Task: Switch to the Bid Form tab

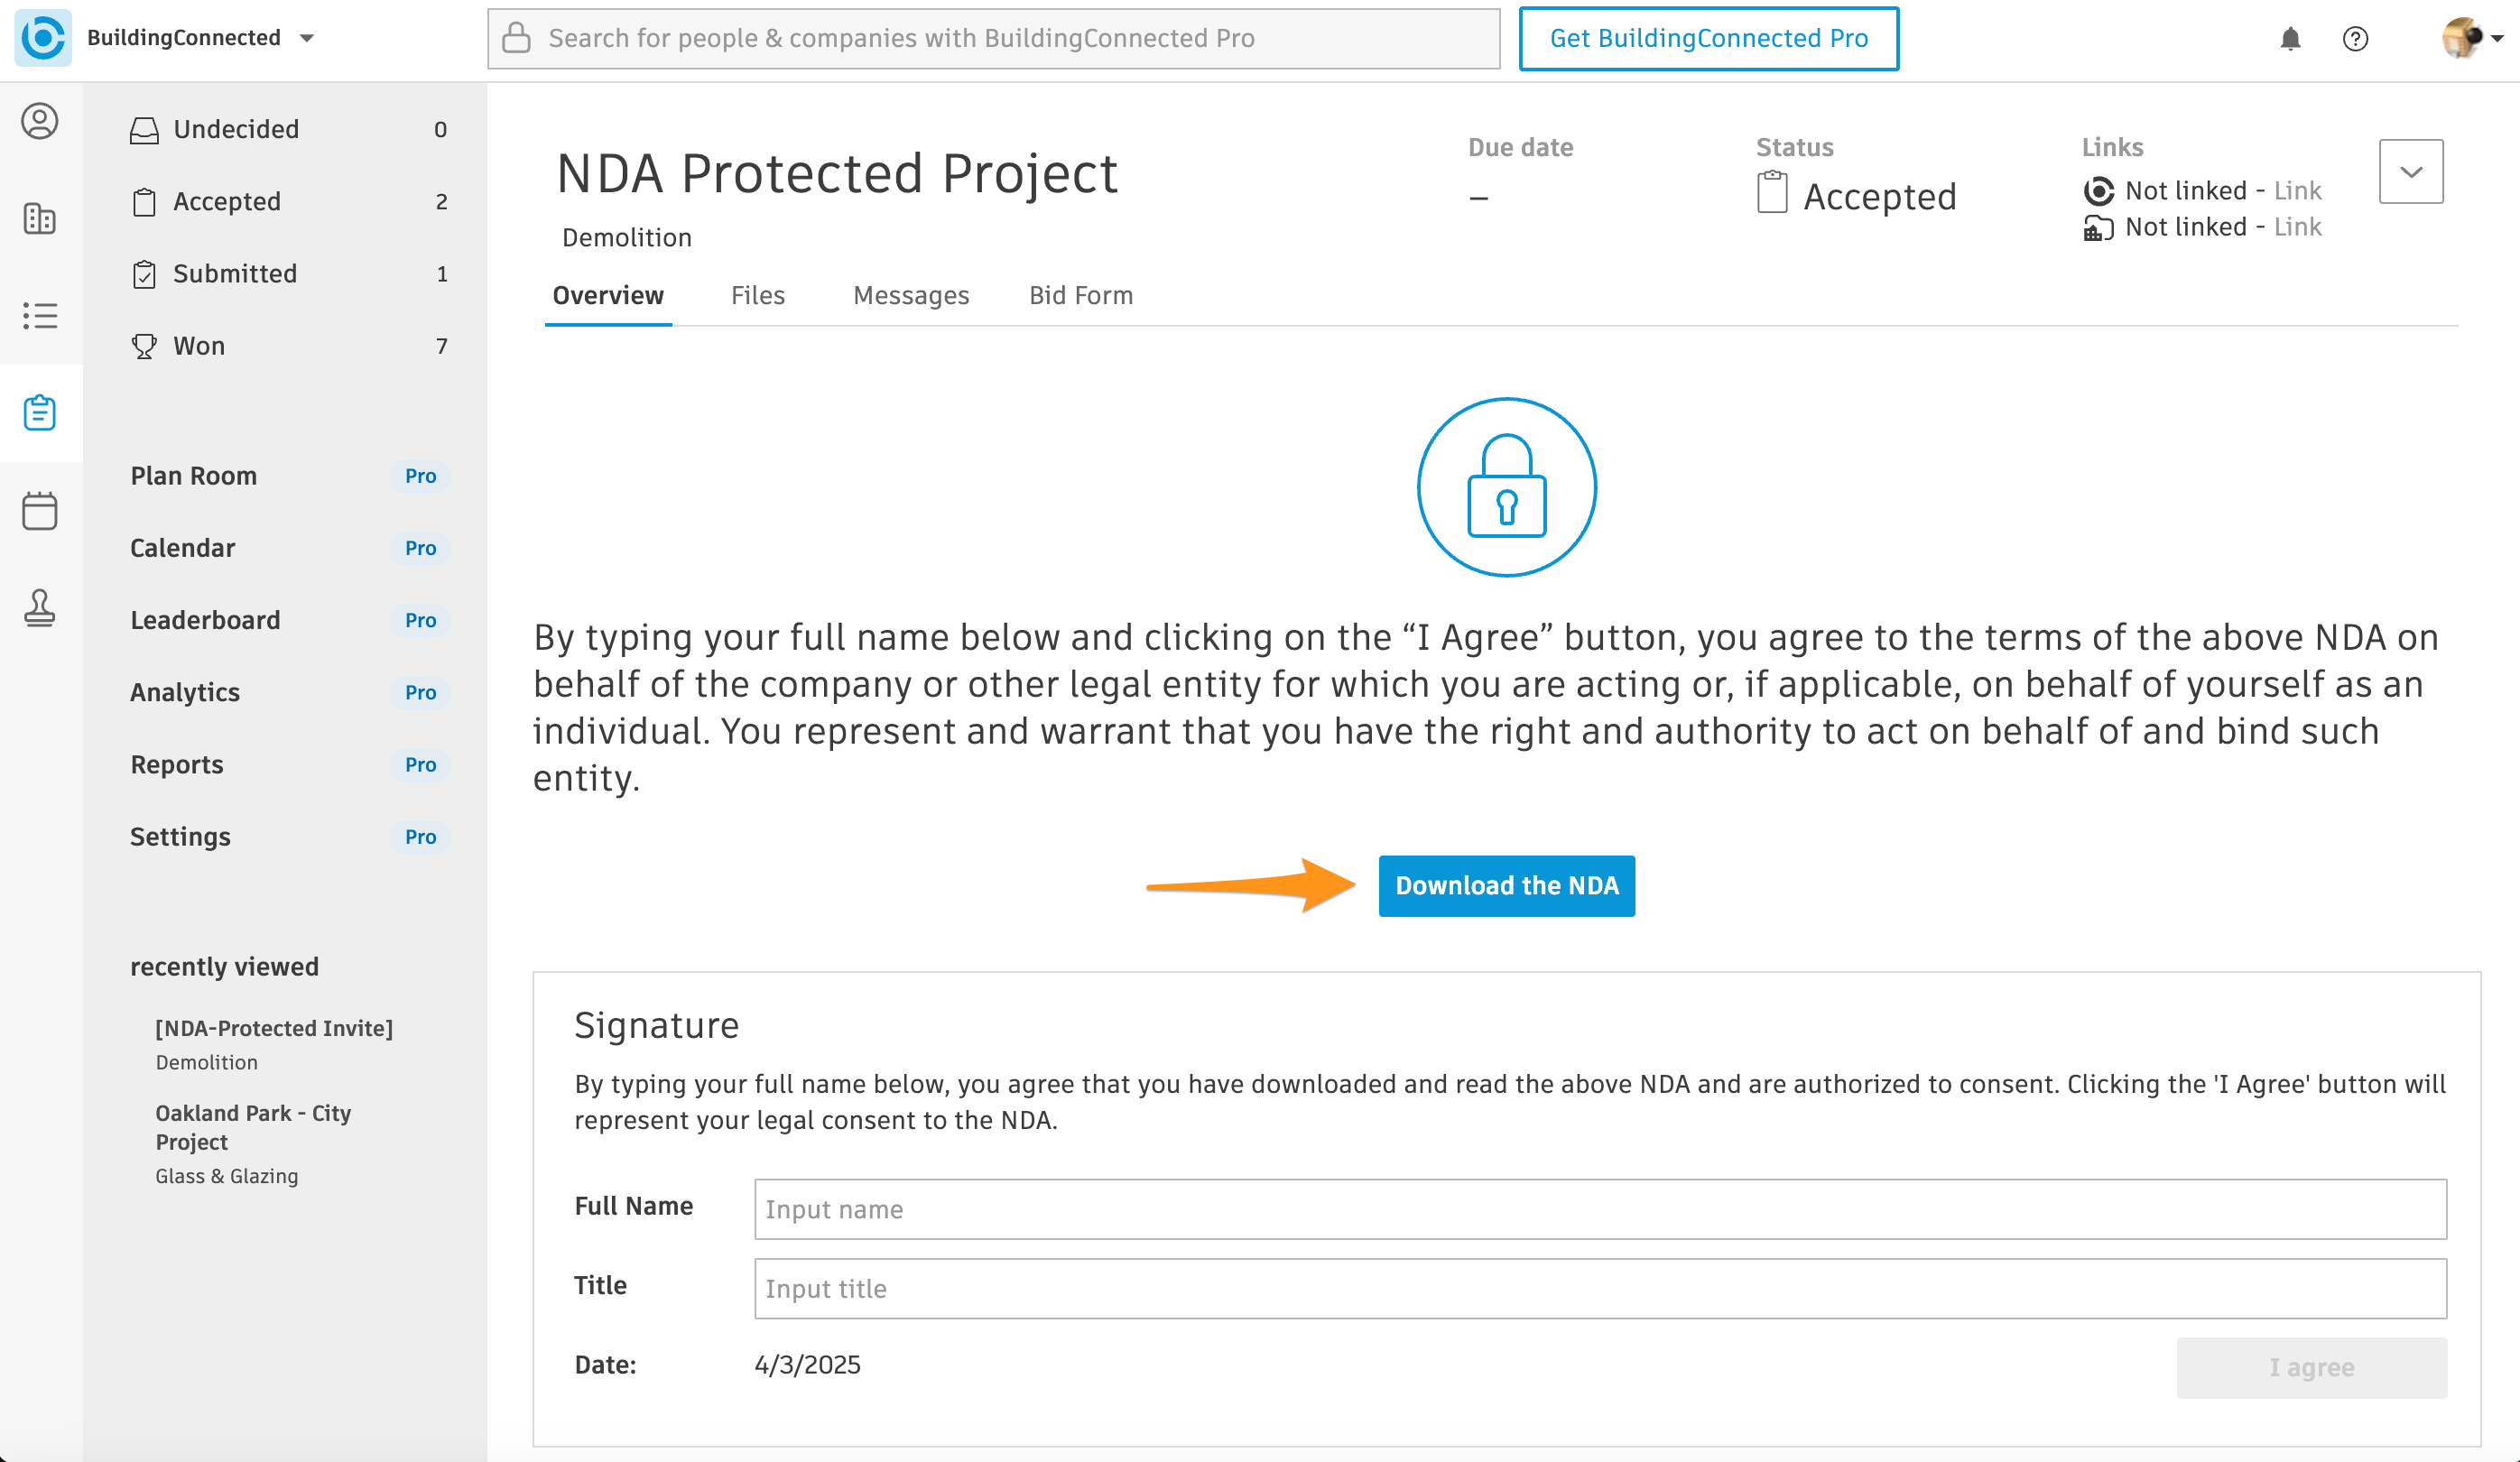Action: click(x=1081, y=296)
